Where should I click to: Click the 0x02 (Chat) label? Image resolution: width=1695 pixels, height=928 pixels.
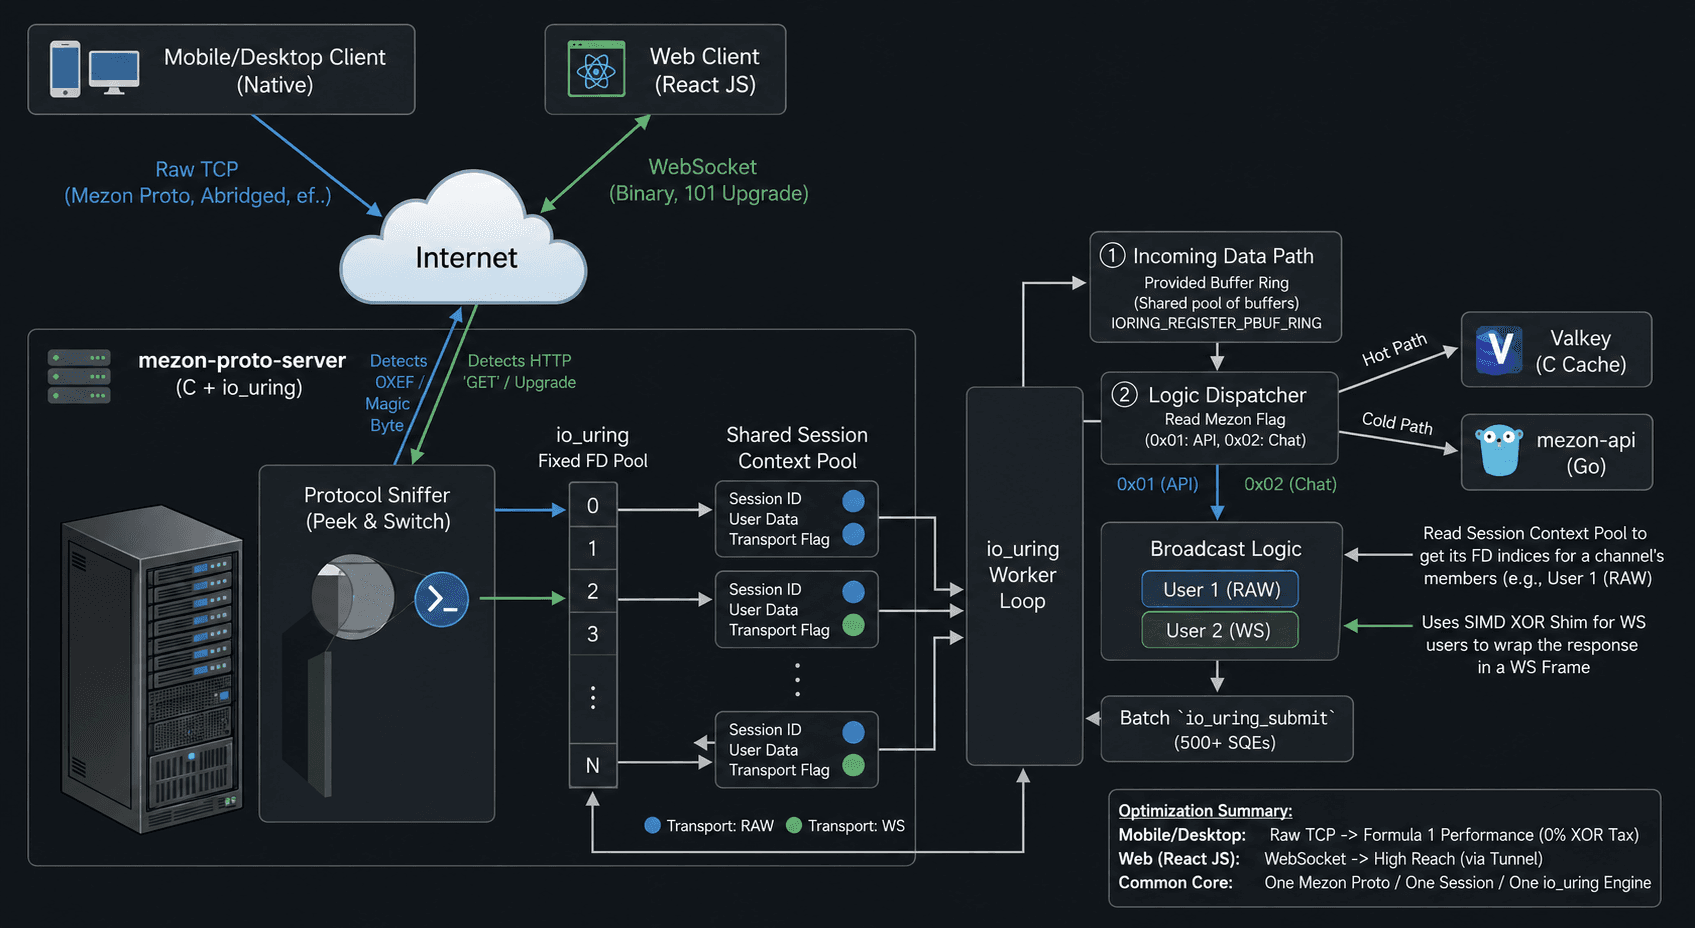coord(1290,484)
